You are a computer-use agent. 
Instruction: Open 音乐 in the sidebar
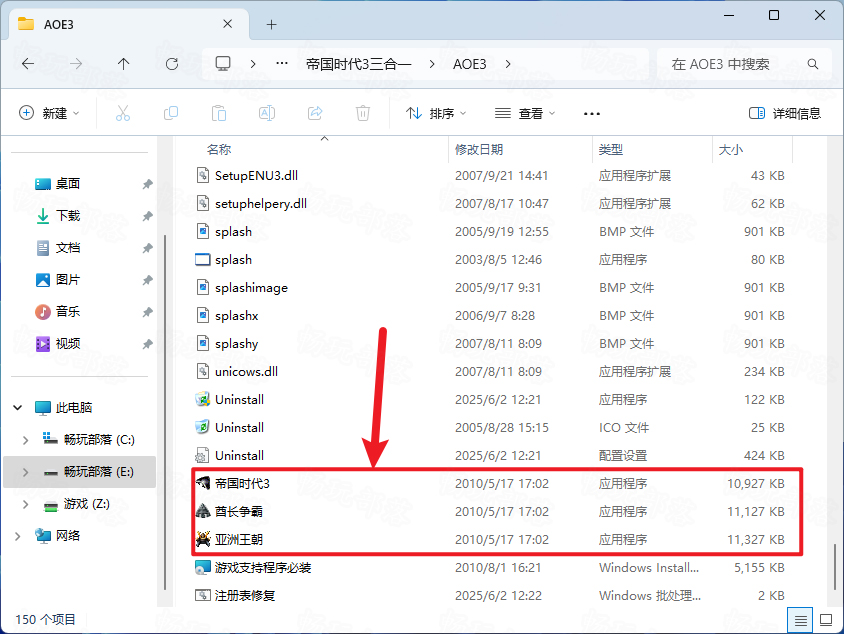(68, 312)
